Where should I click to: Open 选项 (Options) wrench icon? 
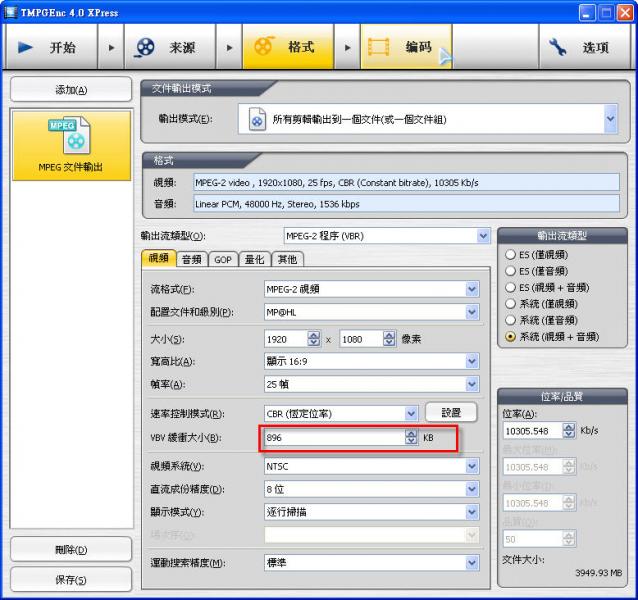pyautogui.click(x=560, y=47)
